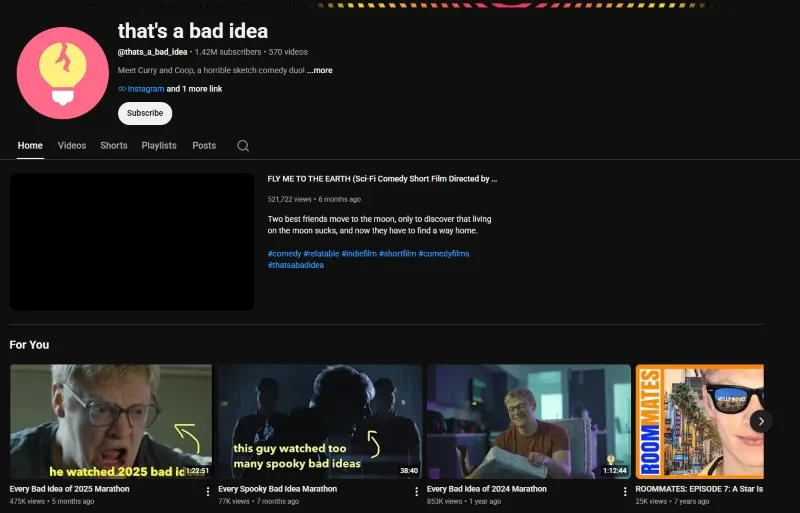Click the #indiefilm hashtag
The image size is (800, 513).
tap(359, 254)
